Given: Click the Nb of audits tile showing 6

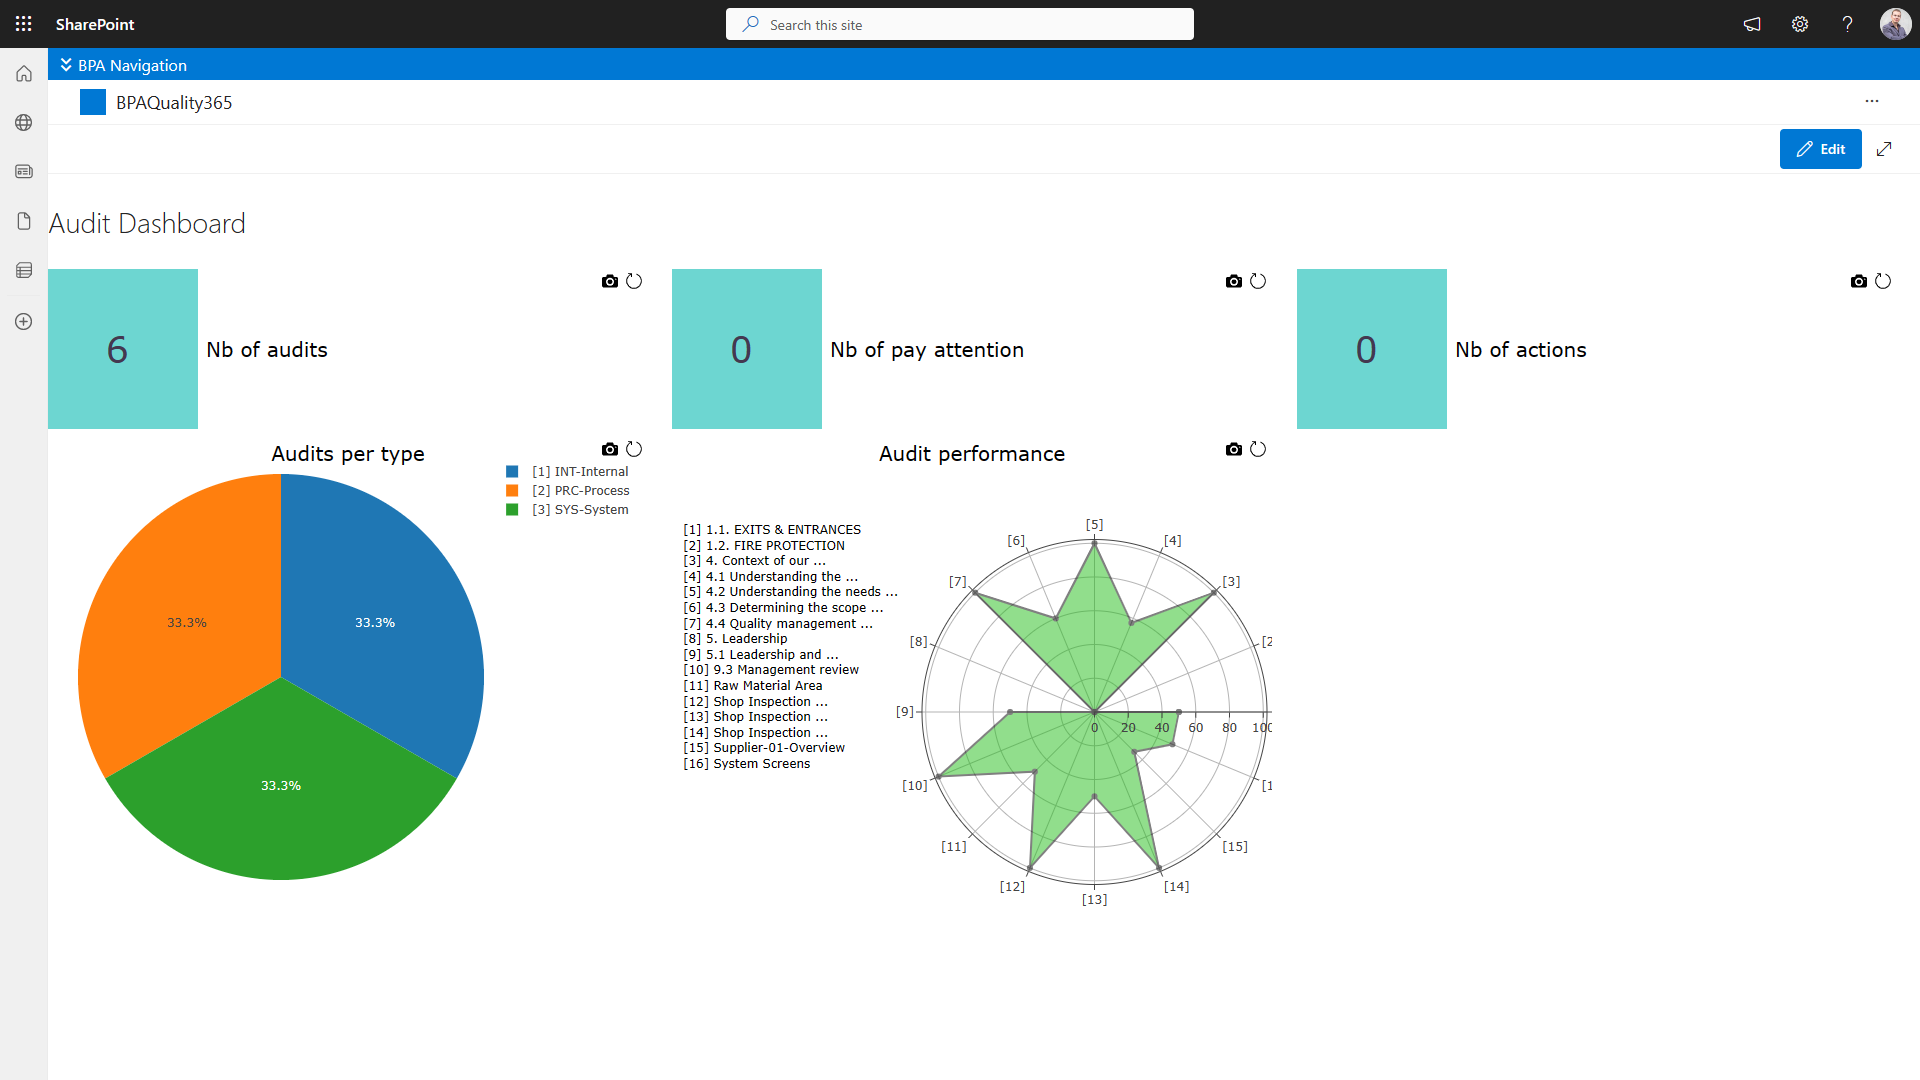Looking at the screenshot, I should pos(123,349).
